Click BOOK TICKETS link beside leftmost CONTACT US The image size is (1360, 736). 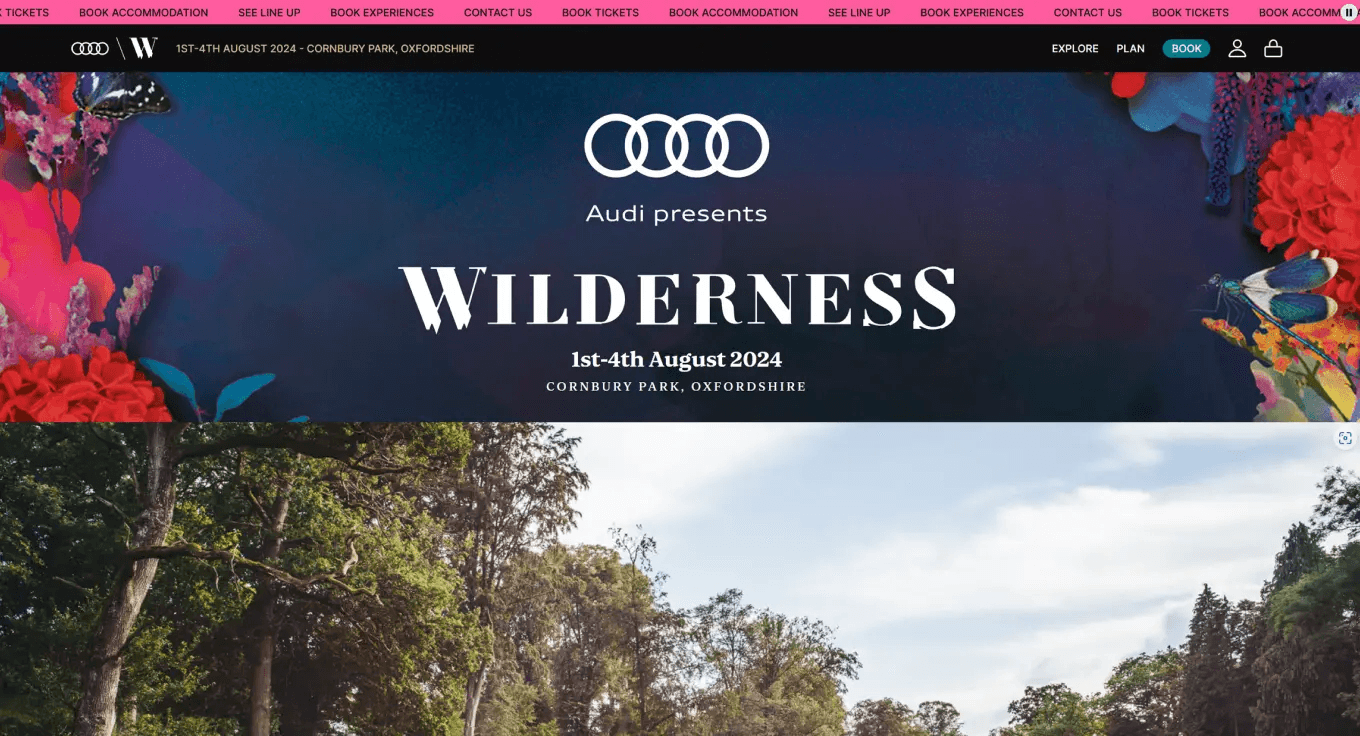click(x=600, y=13)
